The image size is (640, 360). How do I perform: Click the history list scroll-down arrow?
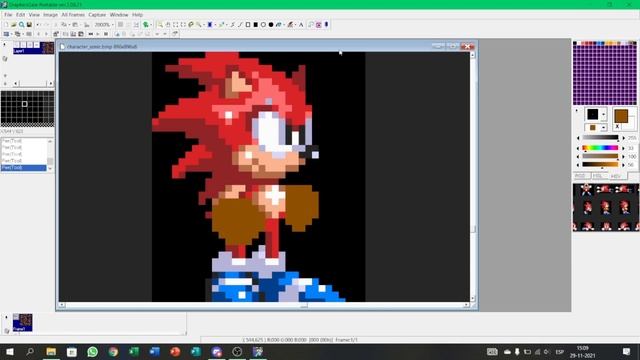[x=50, y=168]
